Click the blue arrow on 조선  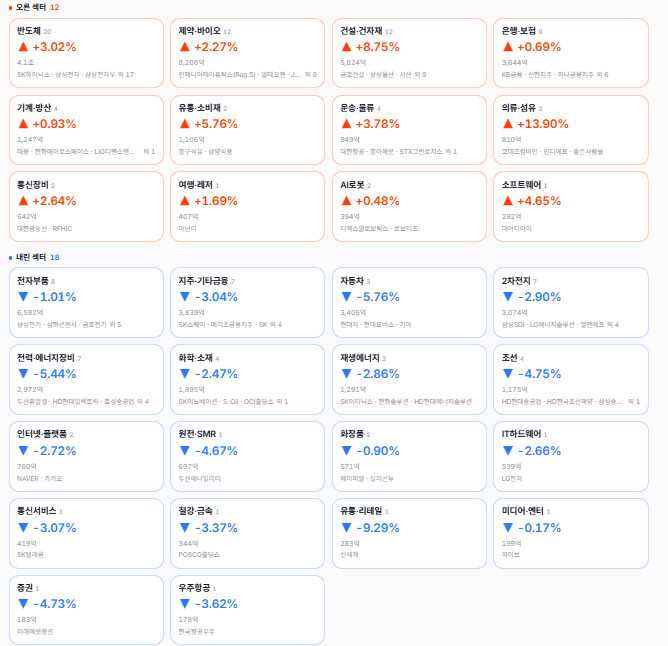tap(508, 374)
